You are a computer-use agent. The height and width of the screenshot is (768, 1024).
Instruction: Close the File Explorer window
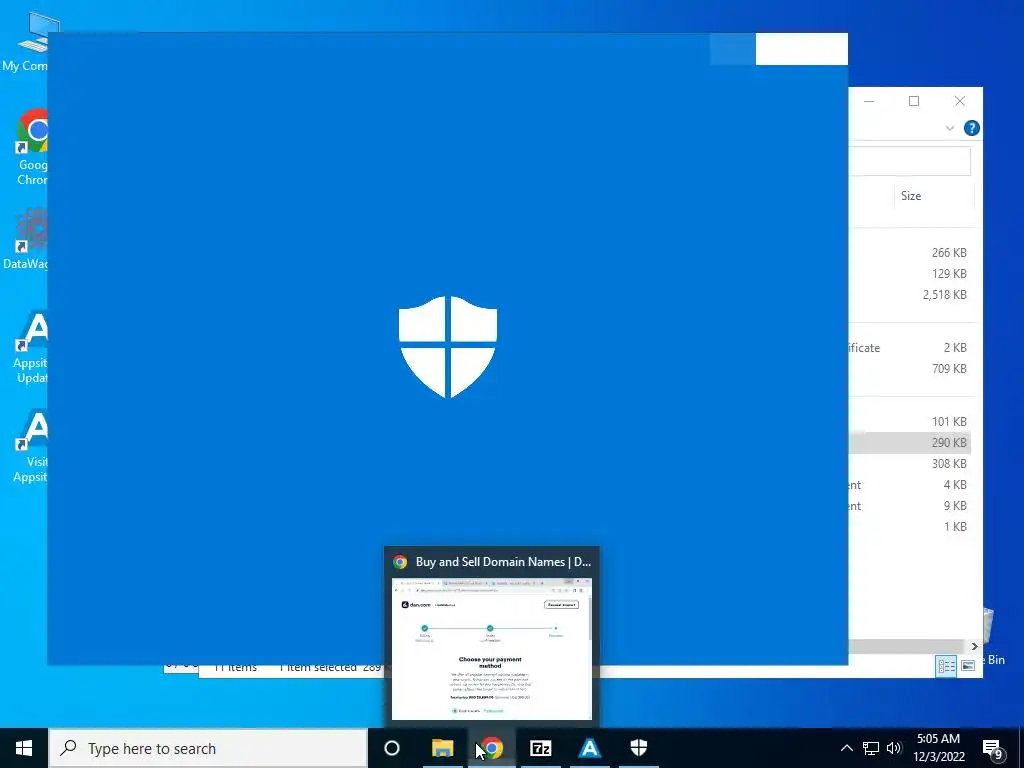[x=959, y=101]
